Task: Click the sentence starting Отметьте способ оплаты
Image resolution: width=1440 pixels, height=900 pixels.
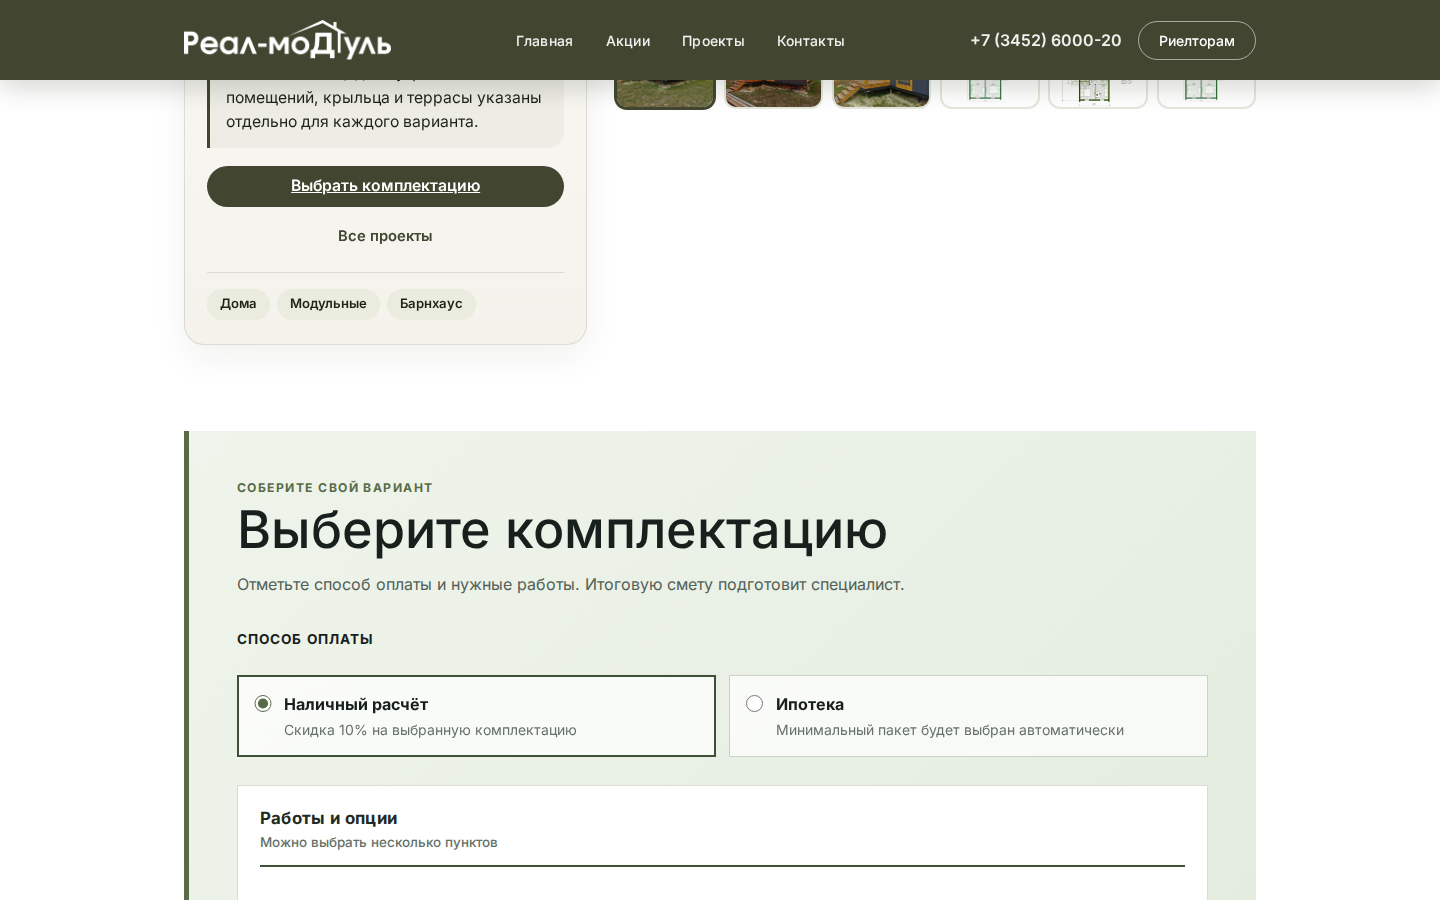Action: click(x=570, y=584)
